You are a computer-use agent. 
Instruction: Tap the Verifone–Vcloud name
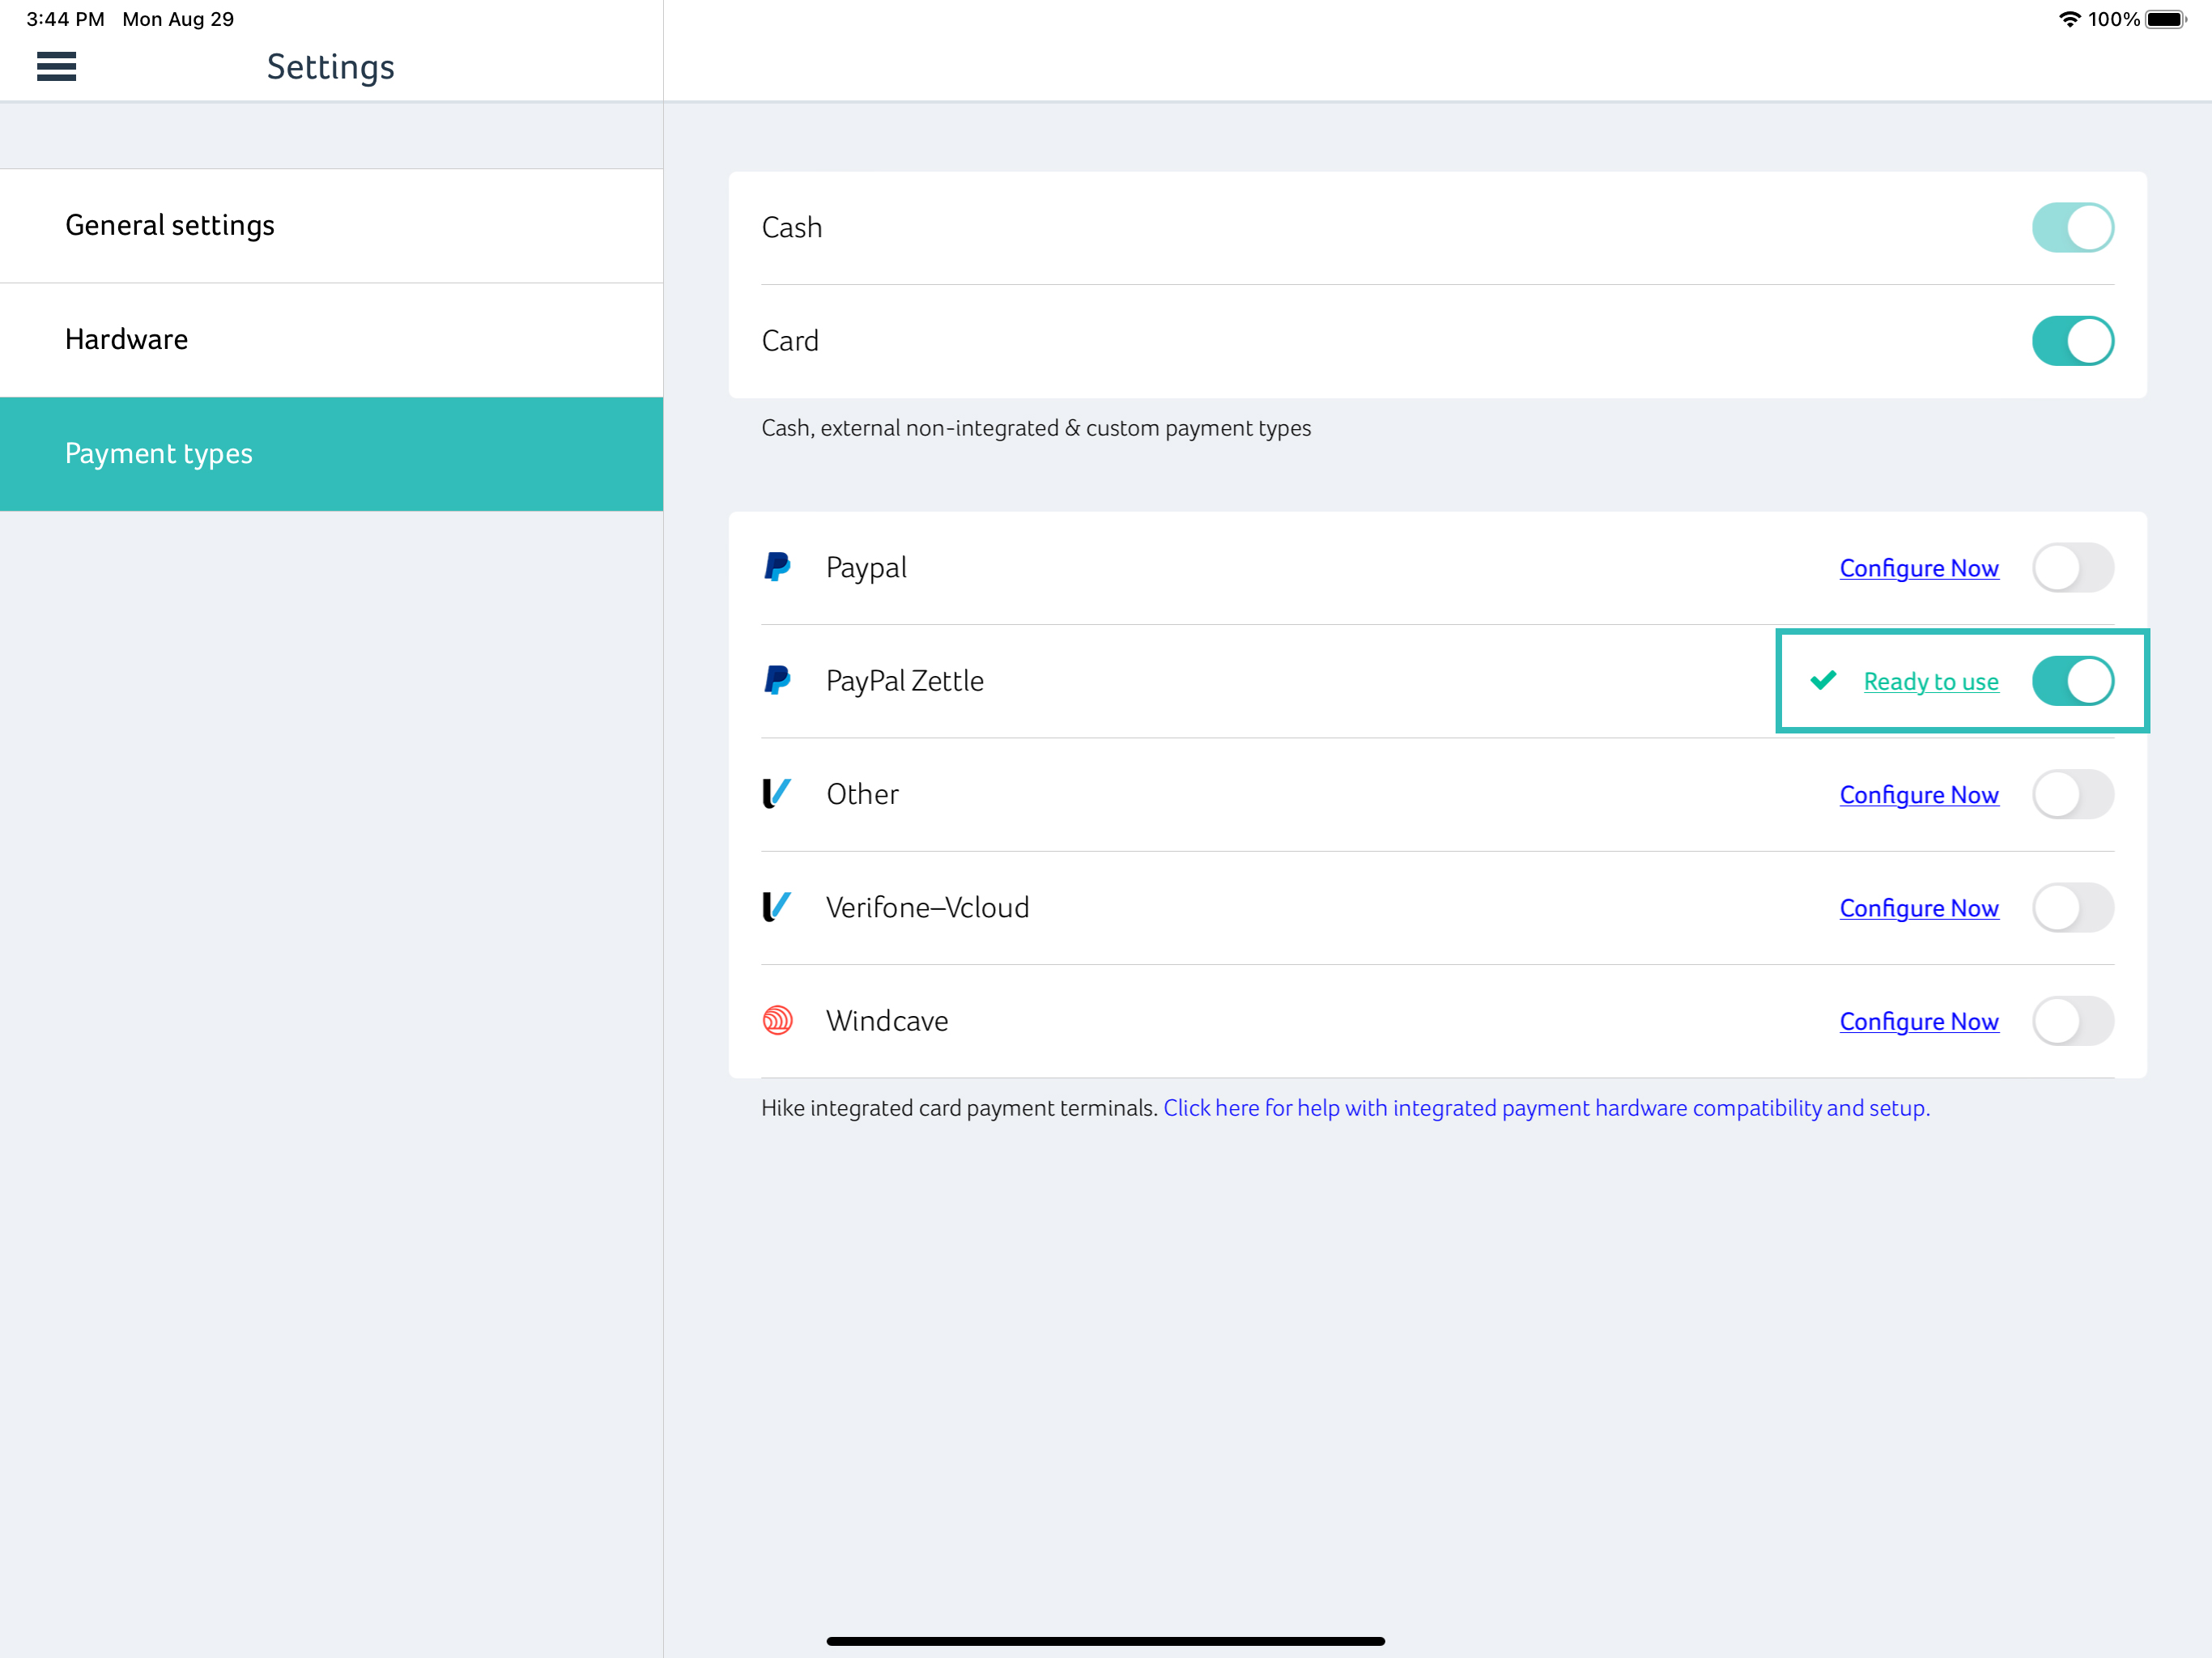pos(927,907)
